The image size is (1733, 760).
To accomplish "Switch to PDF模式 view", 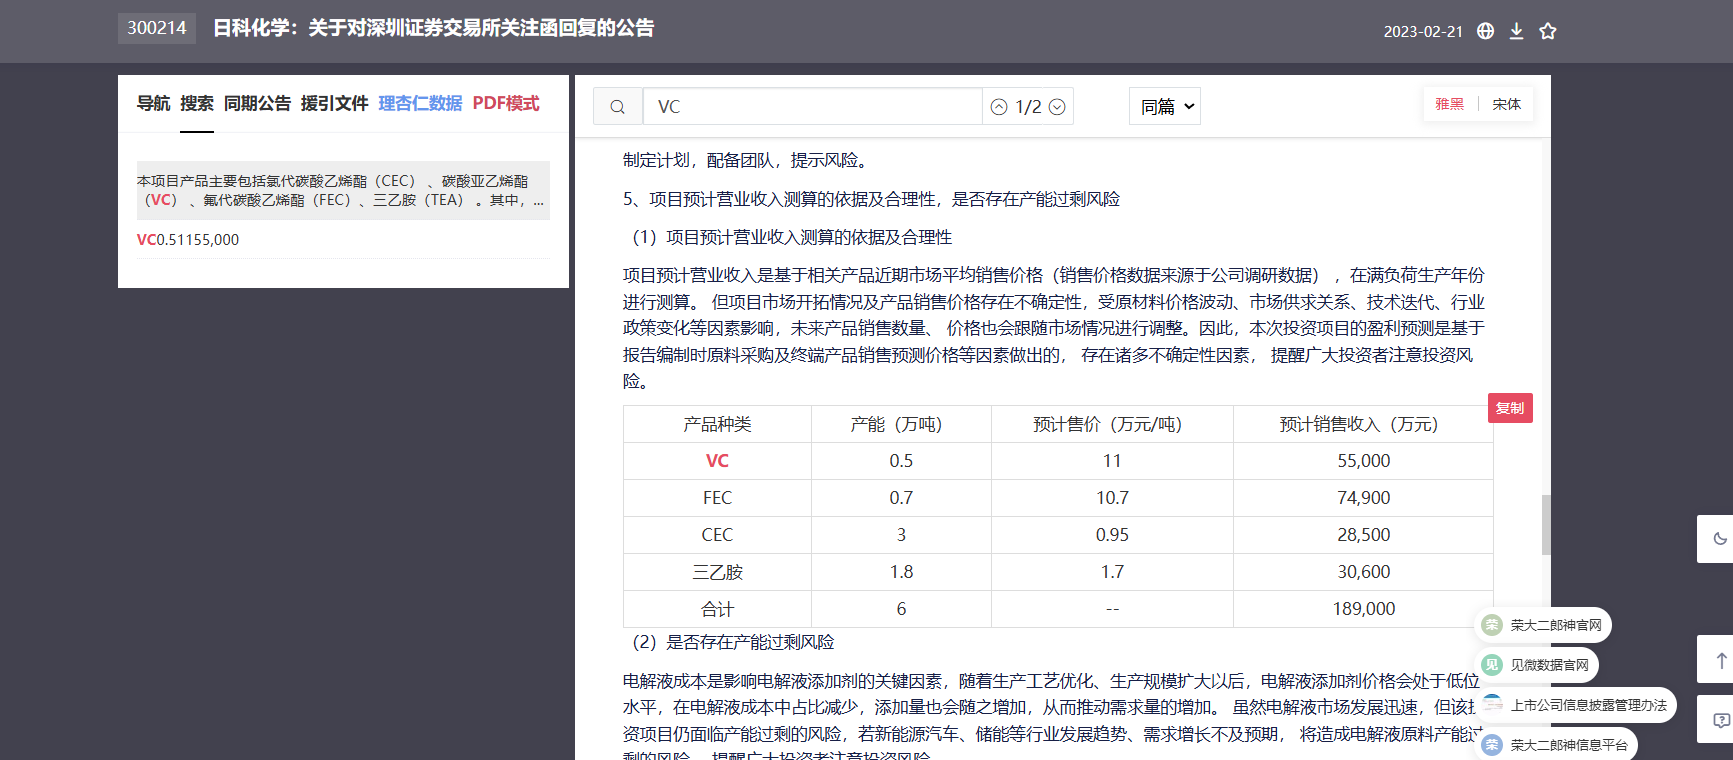I will coord(506,103).
